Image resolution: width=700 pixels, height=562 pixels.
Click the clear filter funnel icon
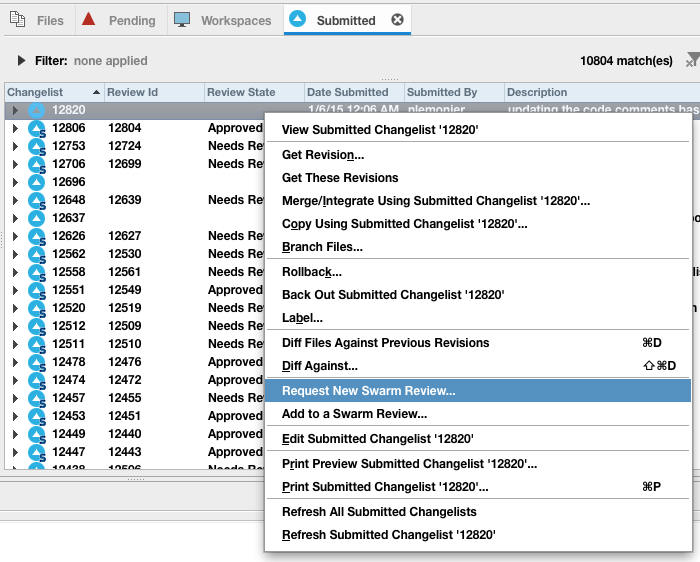(x=692, y=60)
